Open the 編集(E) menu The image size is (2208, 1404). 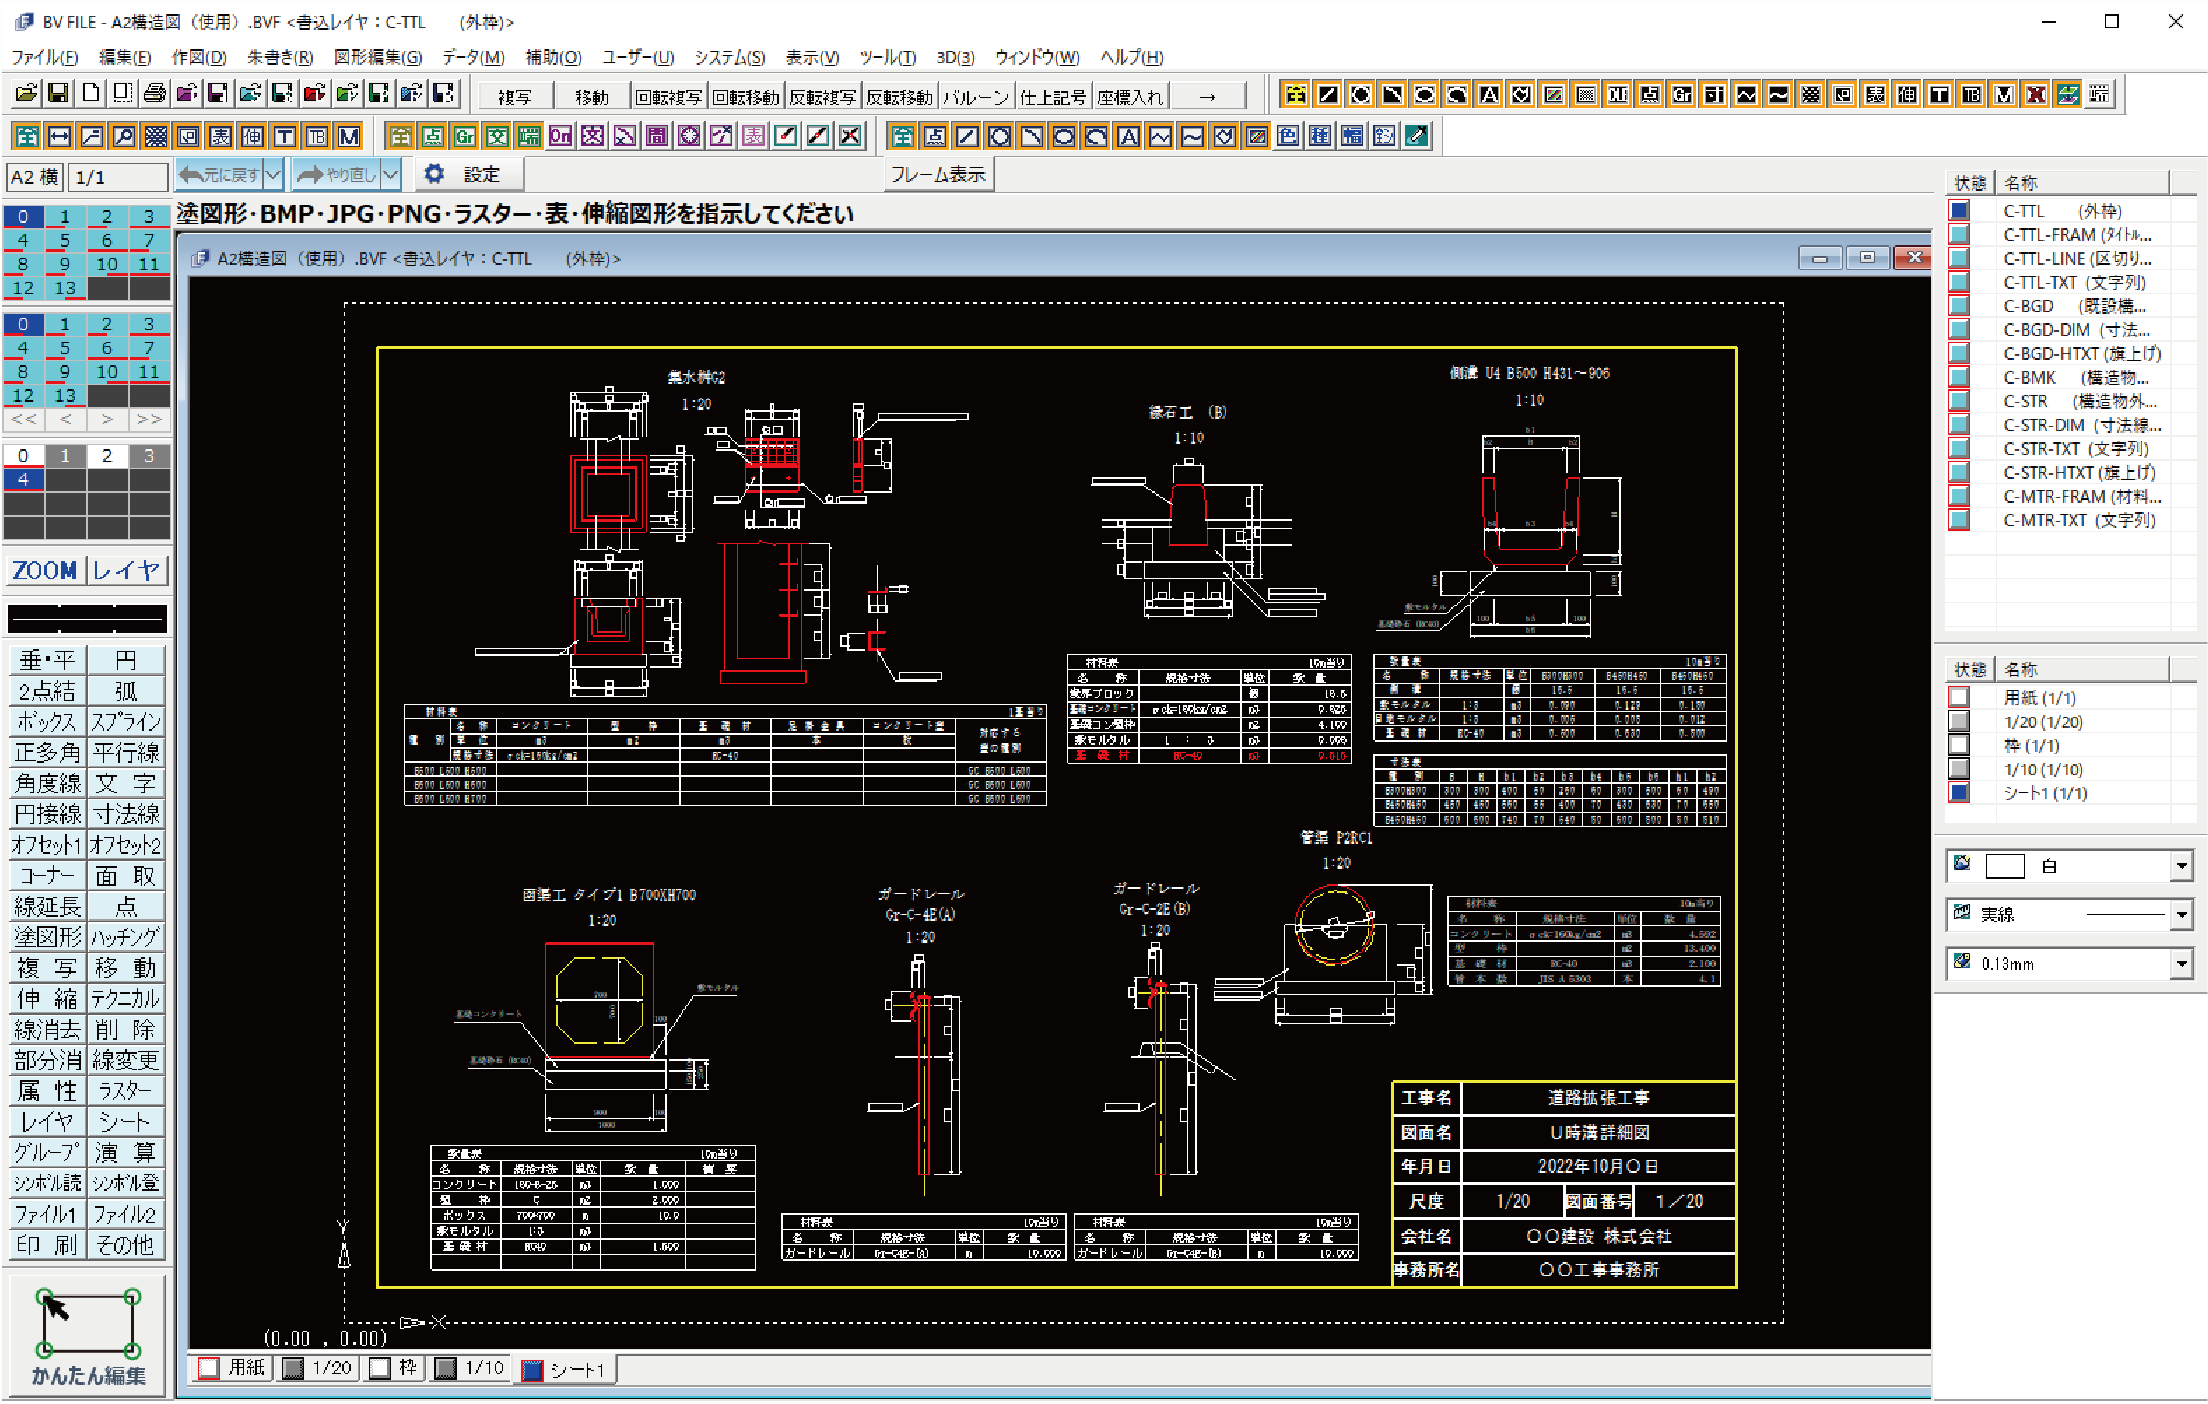click(x=125, y=57)
